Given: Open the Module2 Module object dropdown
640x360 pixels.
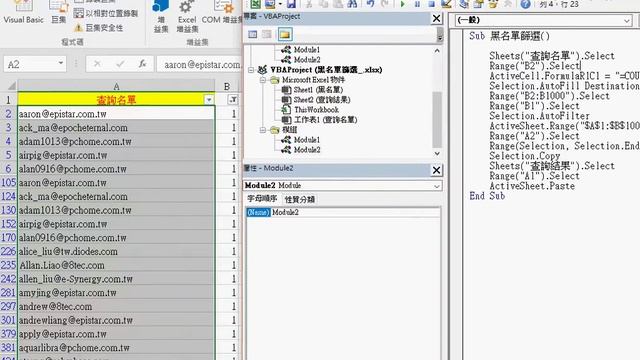Looking at the screenshot, I should pos(437,186).
